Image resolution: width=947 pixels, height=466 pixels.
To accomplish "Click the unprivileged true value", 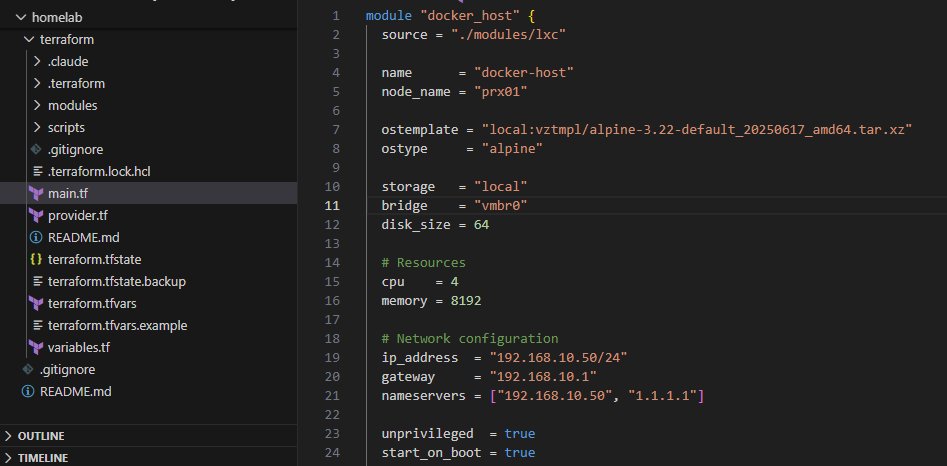I will pyautogui.click(x=520, y=433).
